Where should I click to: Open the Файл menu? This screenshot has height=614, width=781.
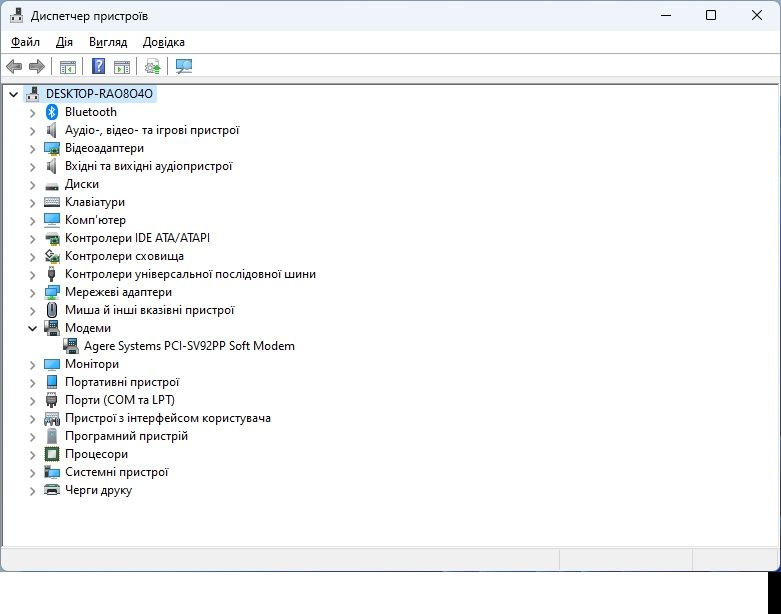25,42
